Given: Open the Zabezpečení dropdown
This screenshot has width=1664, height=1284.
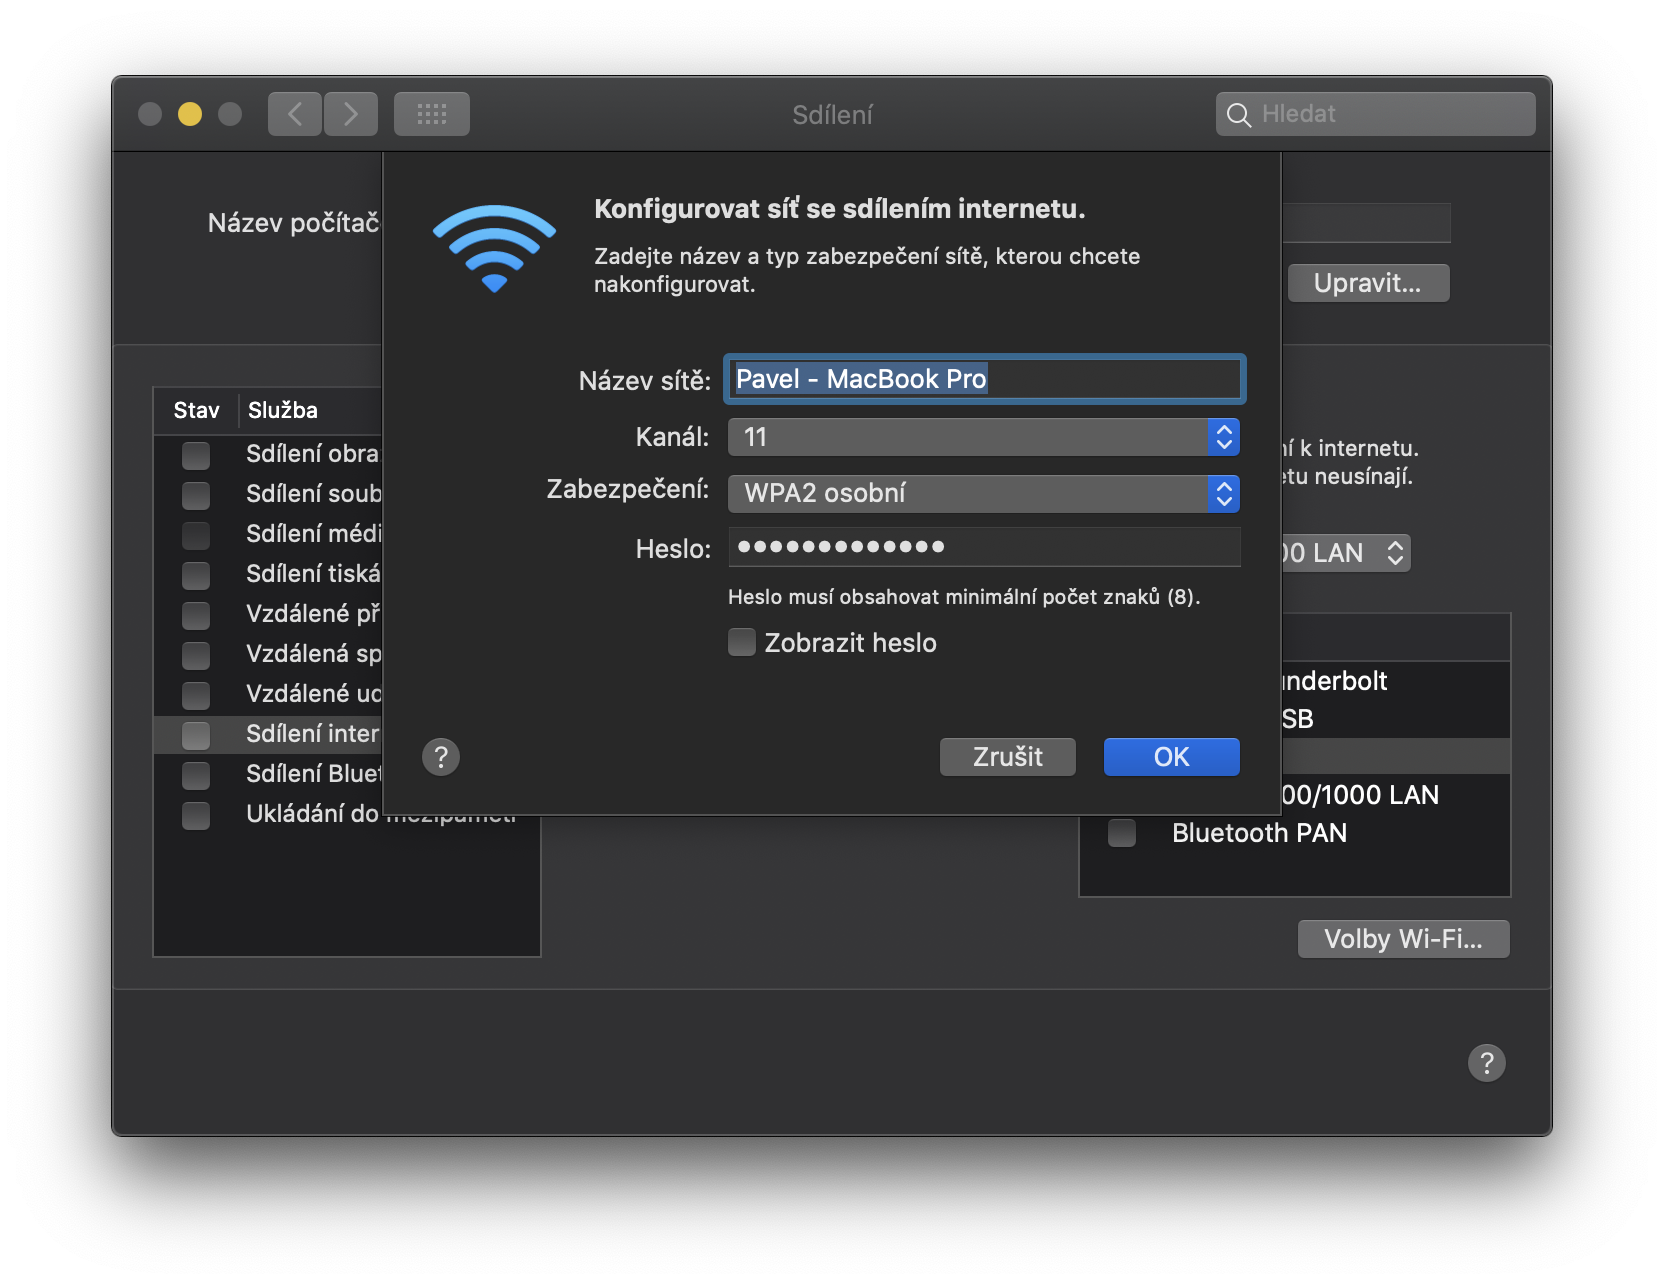Looking at the screenshot, I should pyautogui.click(x=983, y=493).
